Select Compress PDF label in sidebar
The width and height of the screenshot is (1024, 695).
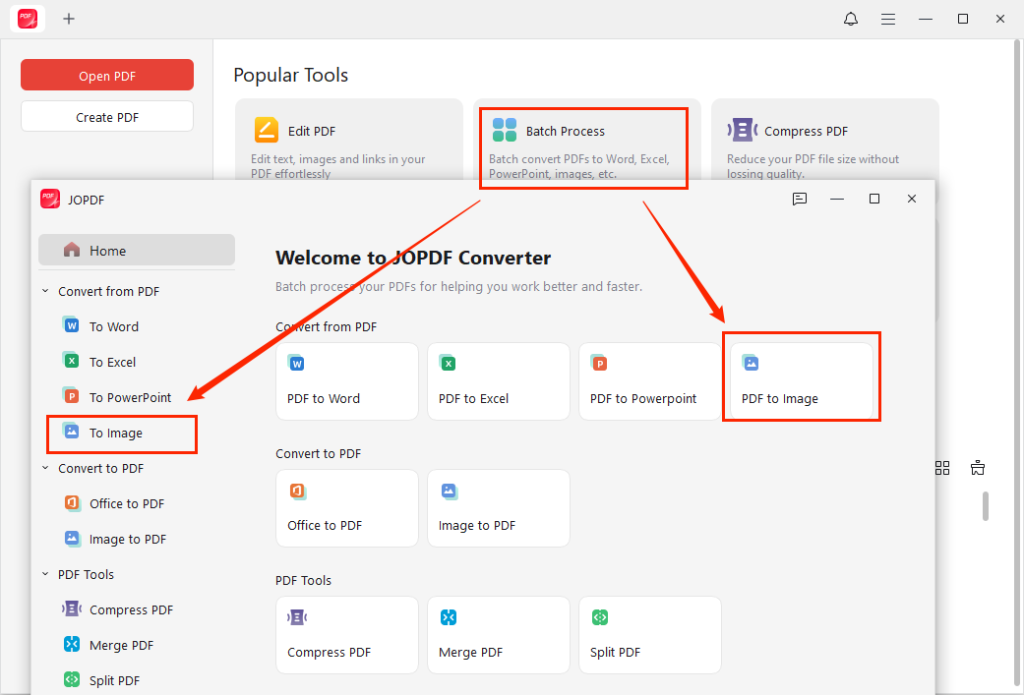(x=131, y=609)
